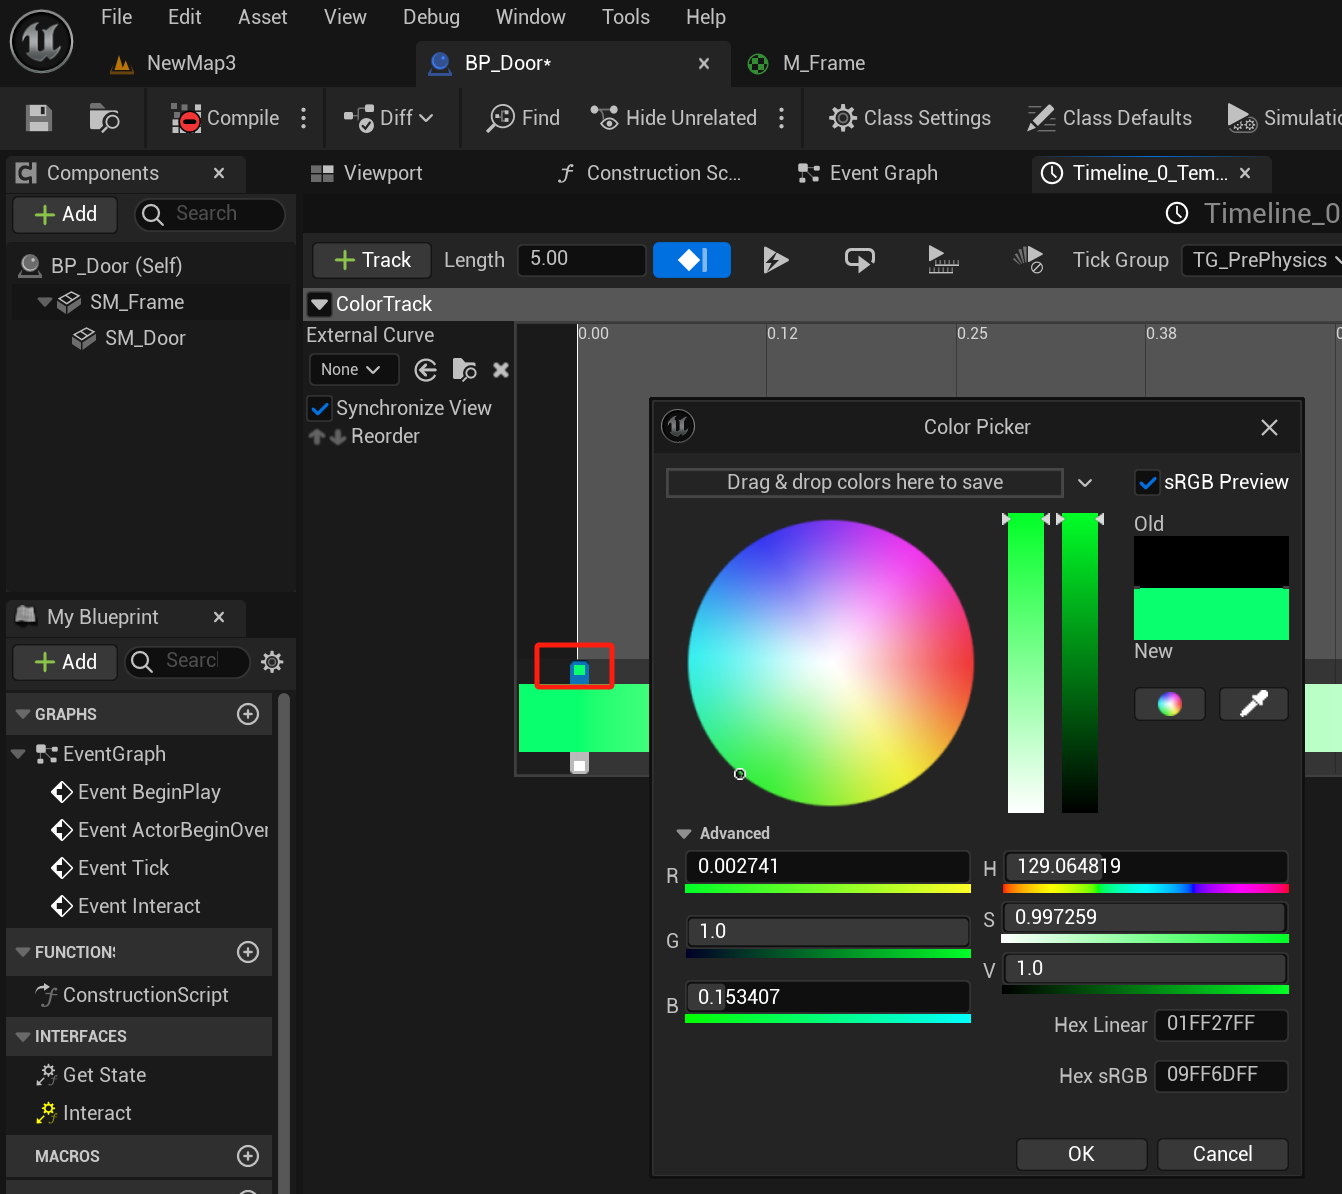
Task: Use selected asset arrow for External Curve
Action: 426,370
